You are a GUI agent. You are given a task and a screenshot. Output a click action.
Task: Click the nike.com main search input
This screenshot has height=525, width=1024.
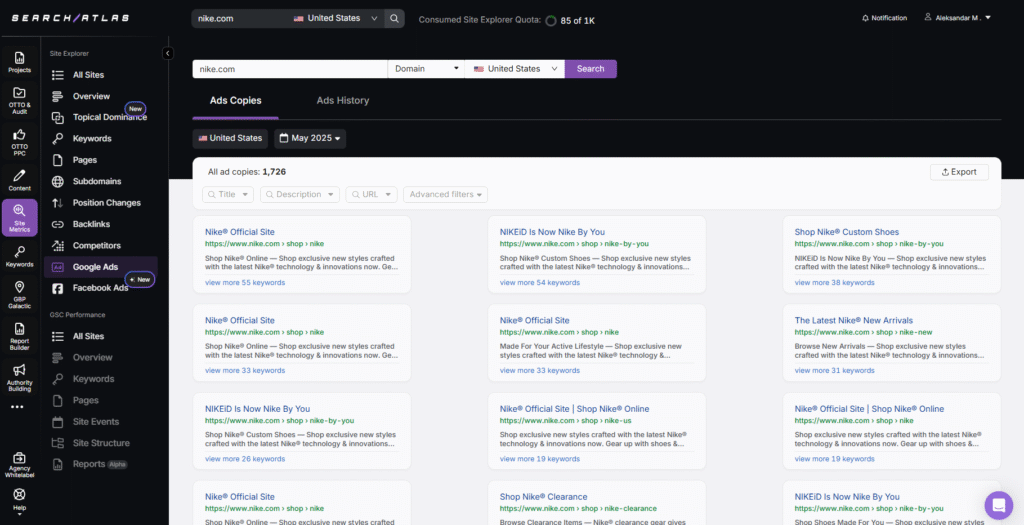pos(290,69)
